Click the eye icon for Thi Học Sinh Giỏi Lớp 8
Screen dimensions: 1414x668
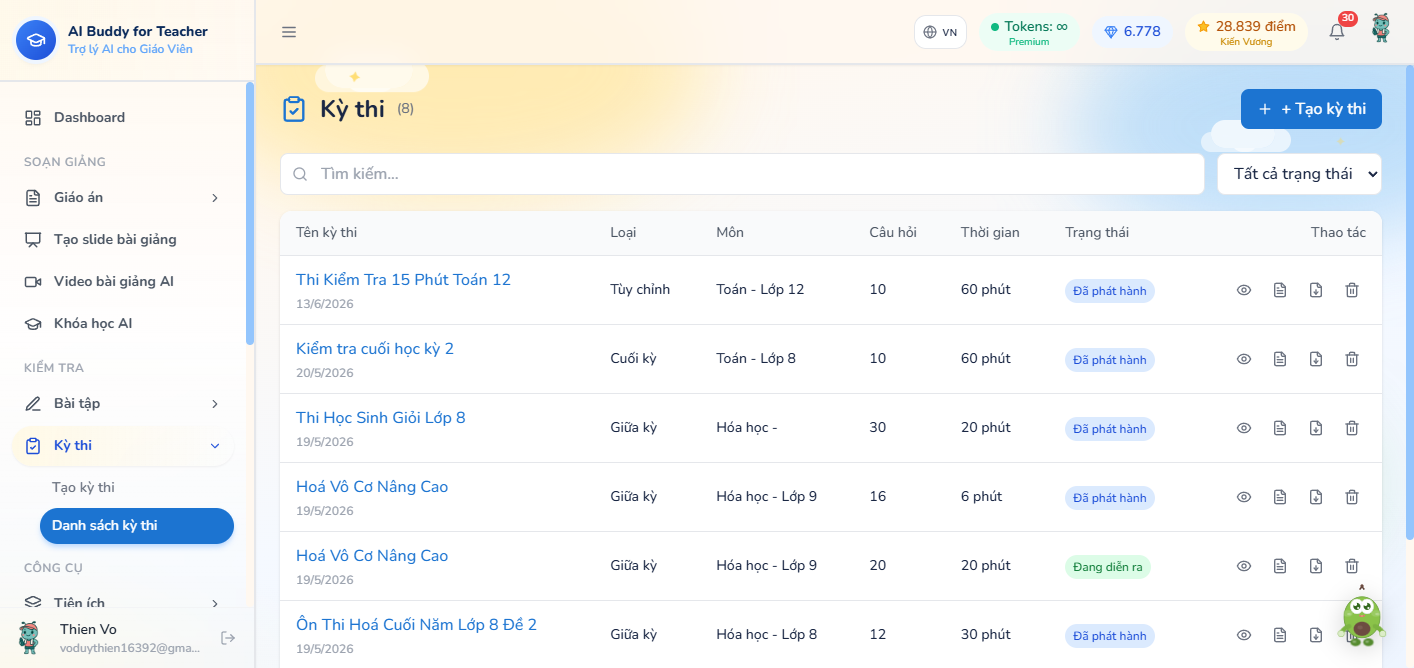1244,428
